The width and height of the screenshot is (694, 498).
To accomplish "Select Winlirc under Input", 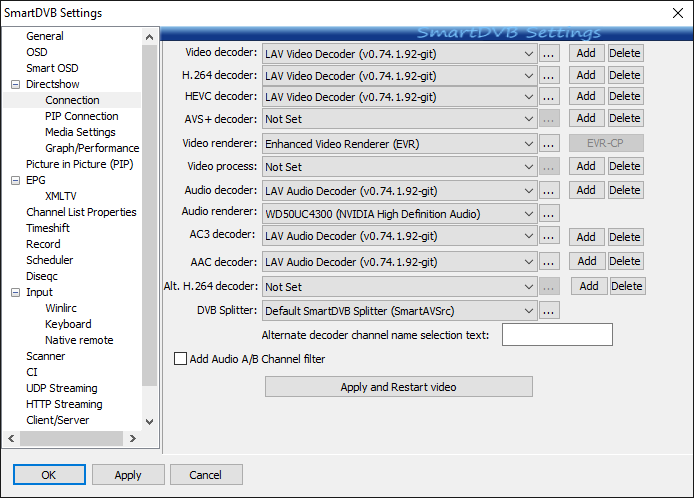I will tap(61, 308).
